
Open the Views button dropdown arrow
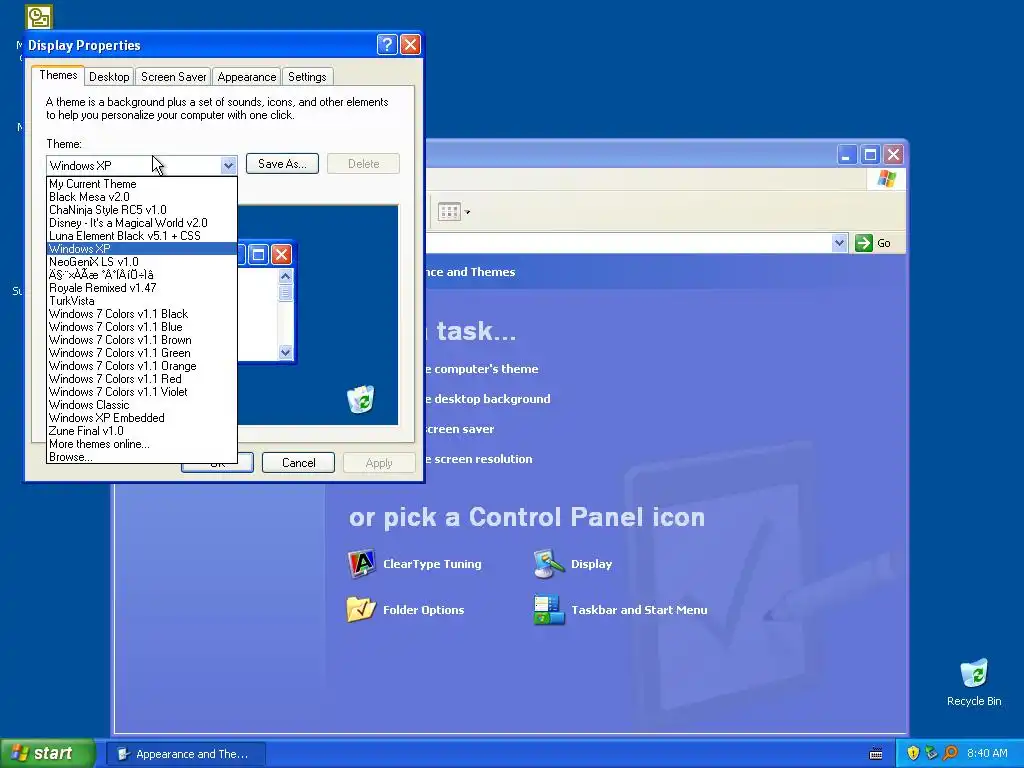(x=467, y=212)
